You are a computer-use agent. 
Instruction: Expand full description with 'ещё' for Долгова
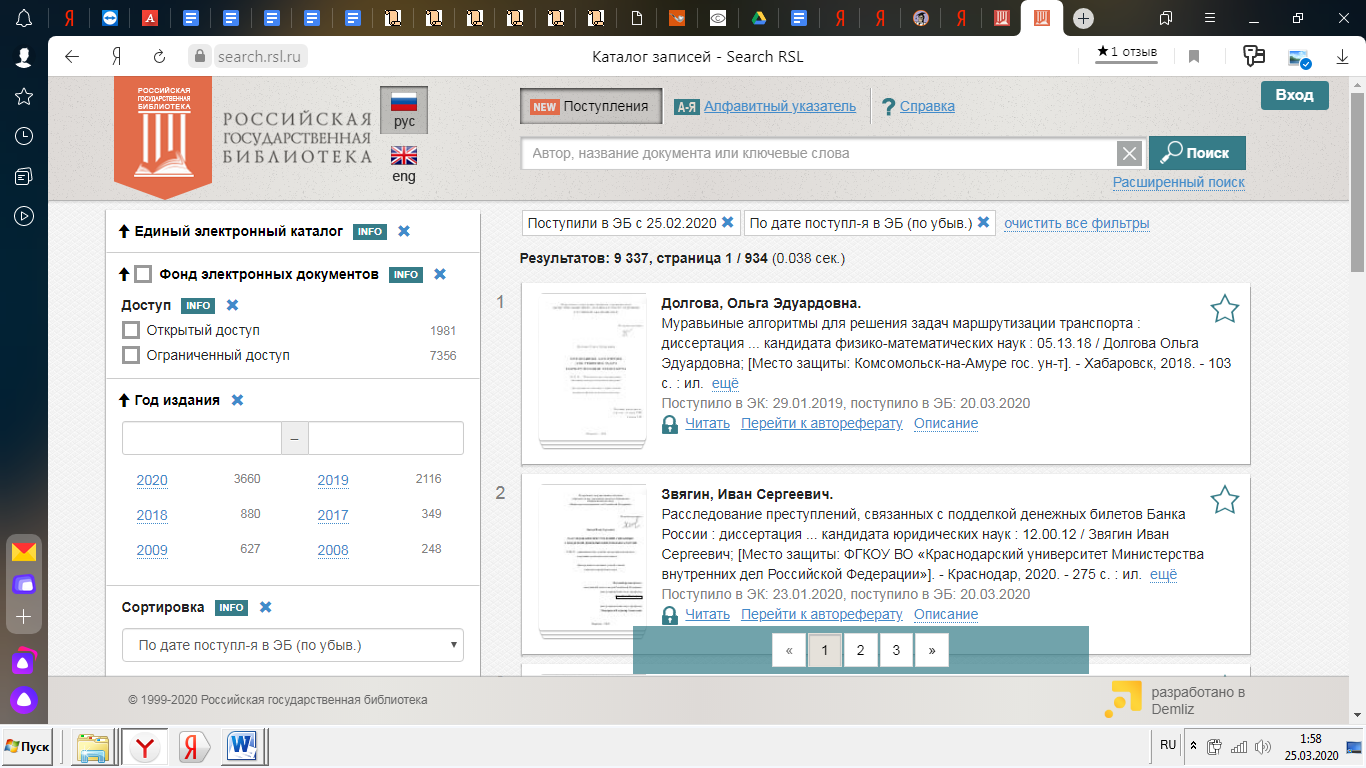(x=725, y=383)
